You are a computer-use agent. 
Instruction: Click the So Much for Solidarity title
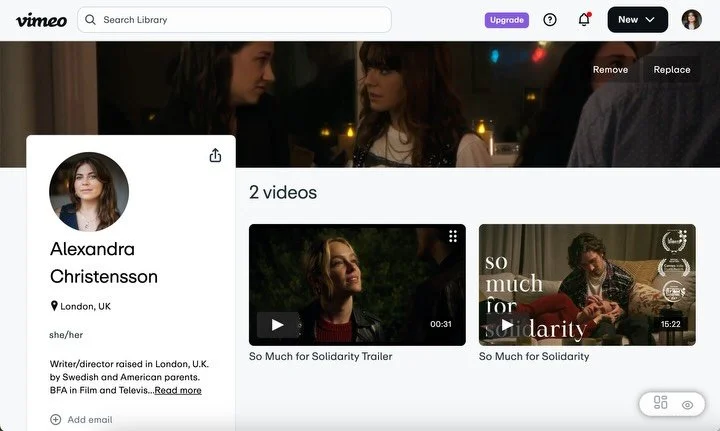[x=534, y=357]
